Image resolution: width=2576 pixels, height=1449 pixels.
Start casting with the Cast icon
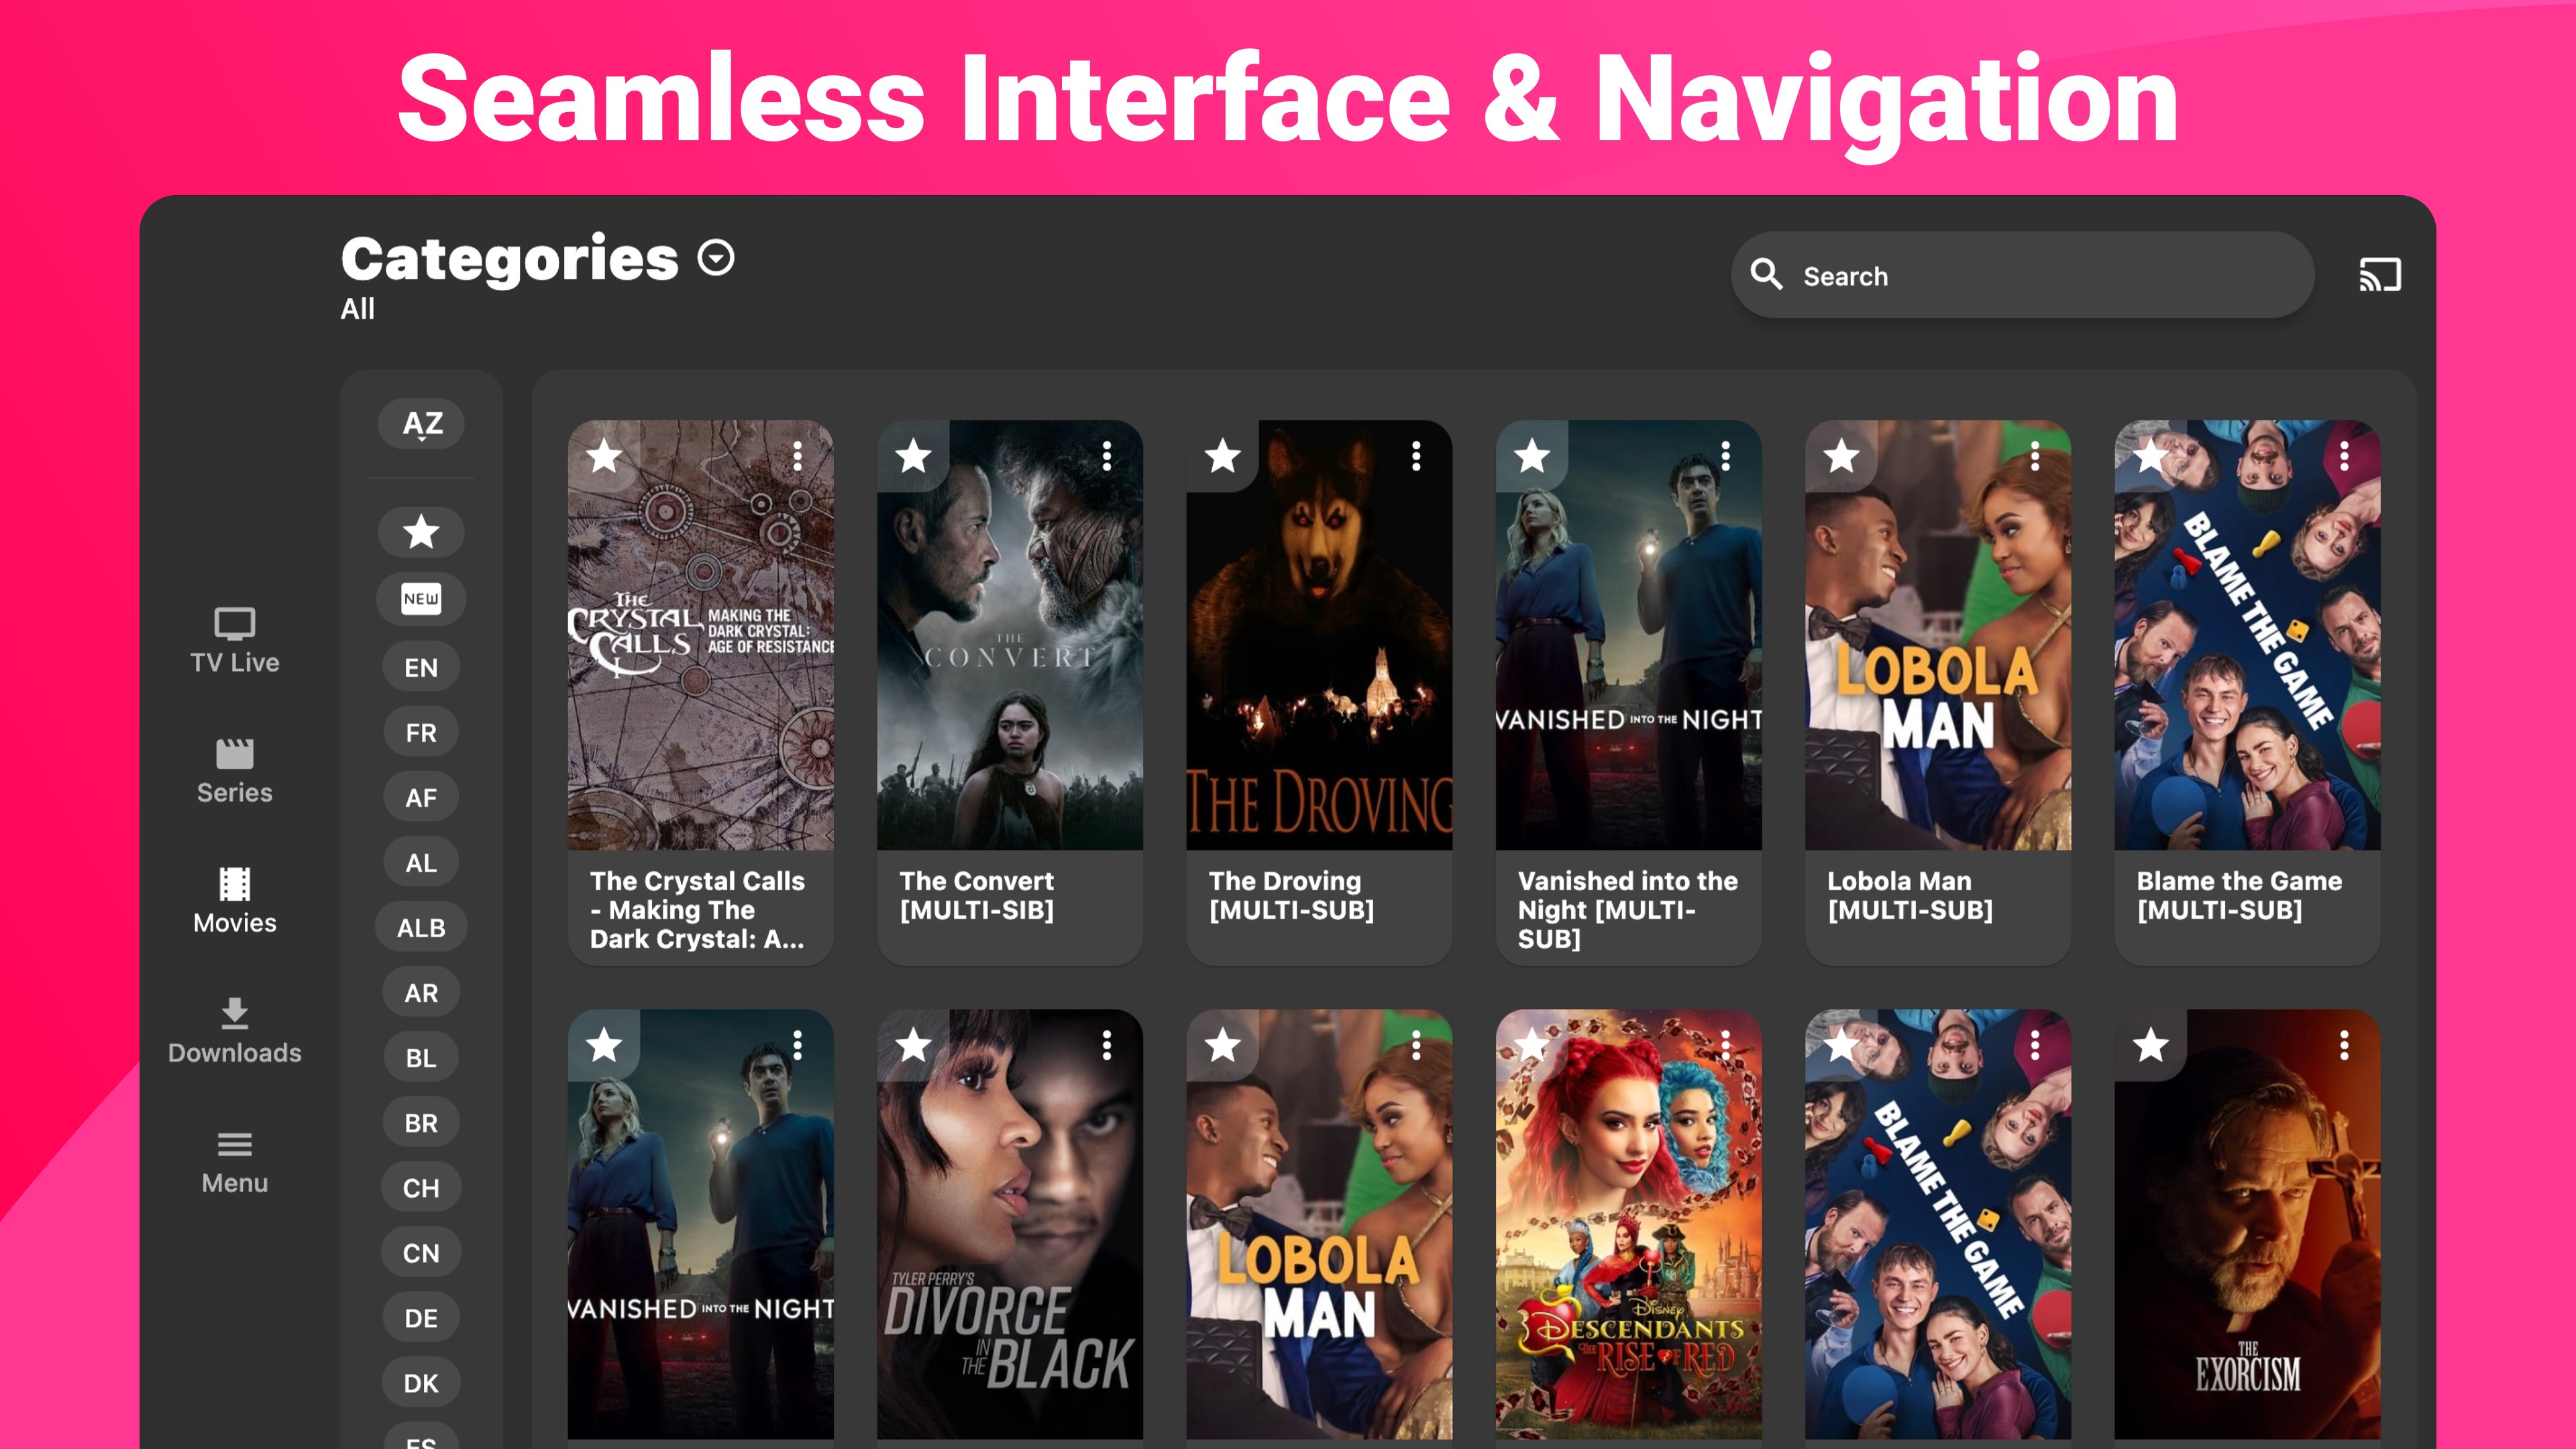click(2380, 275)
